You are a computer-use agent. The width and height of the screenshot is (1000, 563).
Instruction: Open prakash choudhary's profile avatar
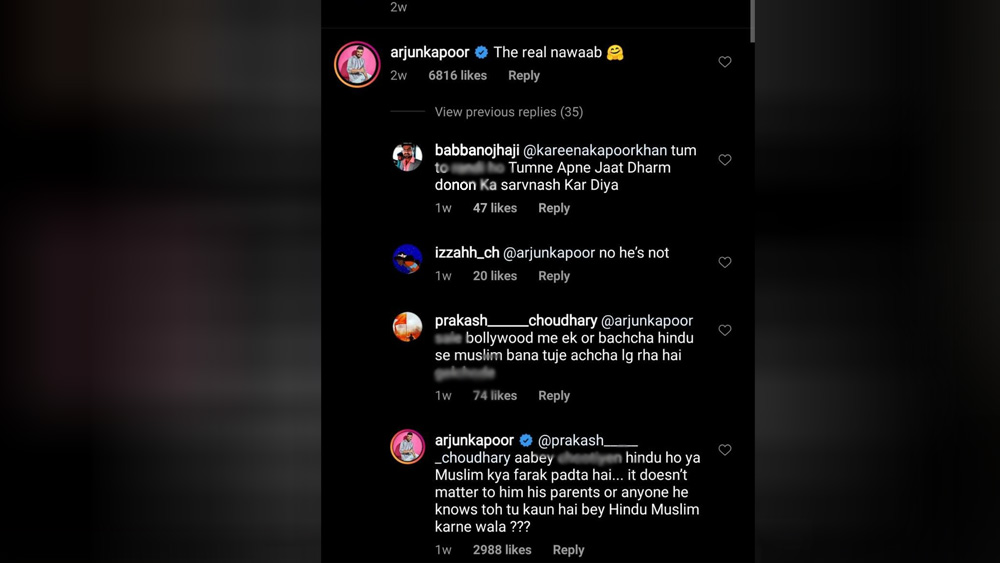pyautogui.click(x=407, y=327)
